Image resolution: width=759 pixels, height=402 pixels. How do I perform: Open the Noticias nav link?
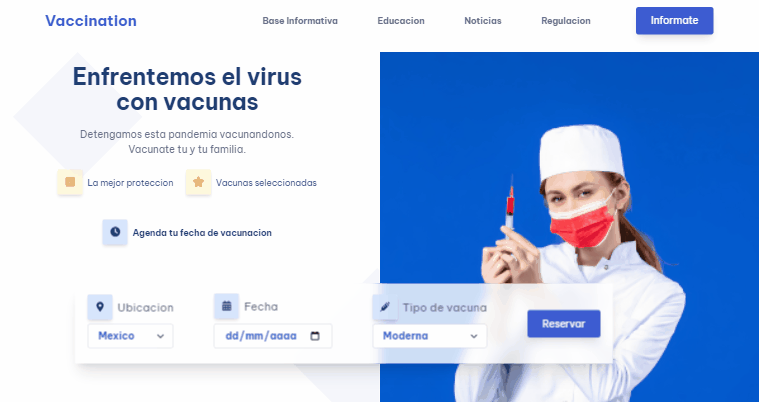pyautogui.click(x=483, y=21)
